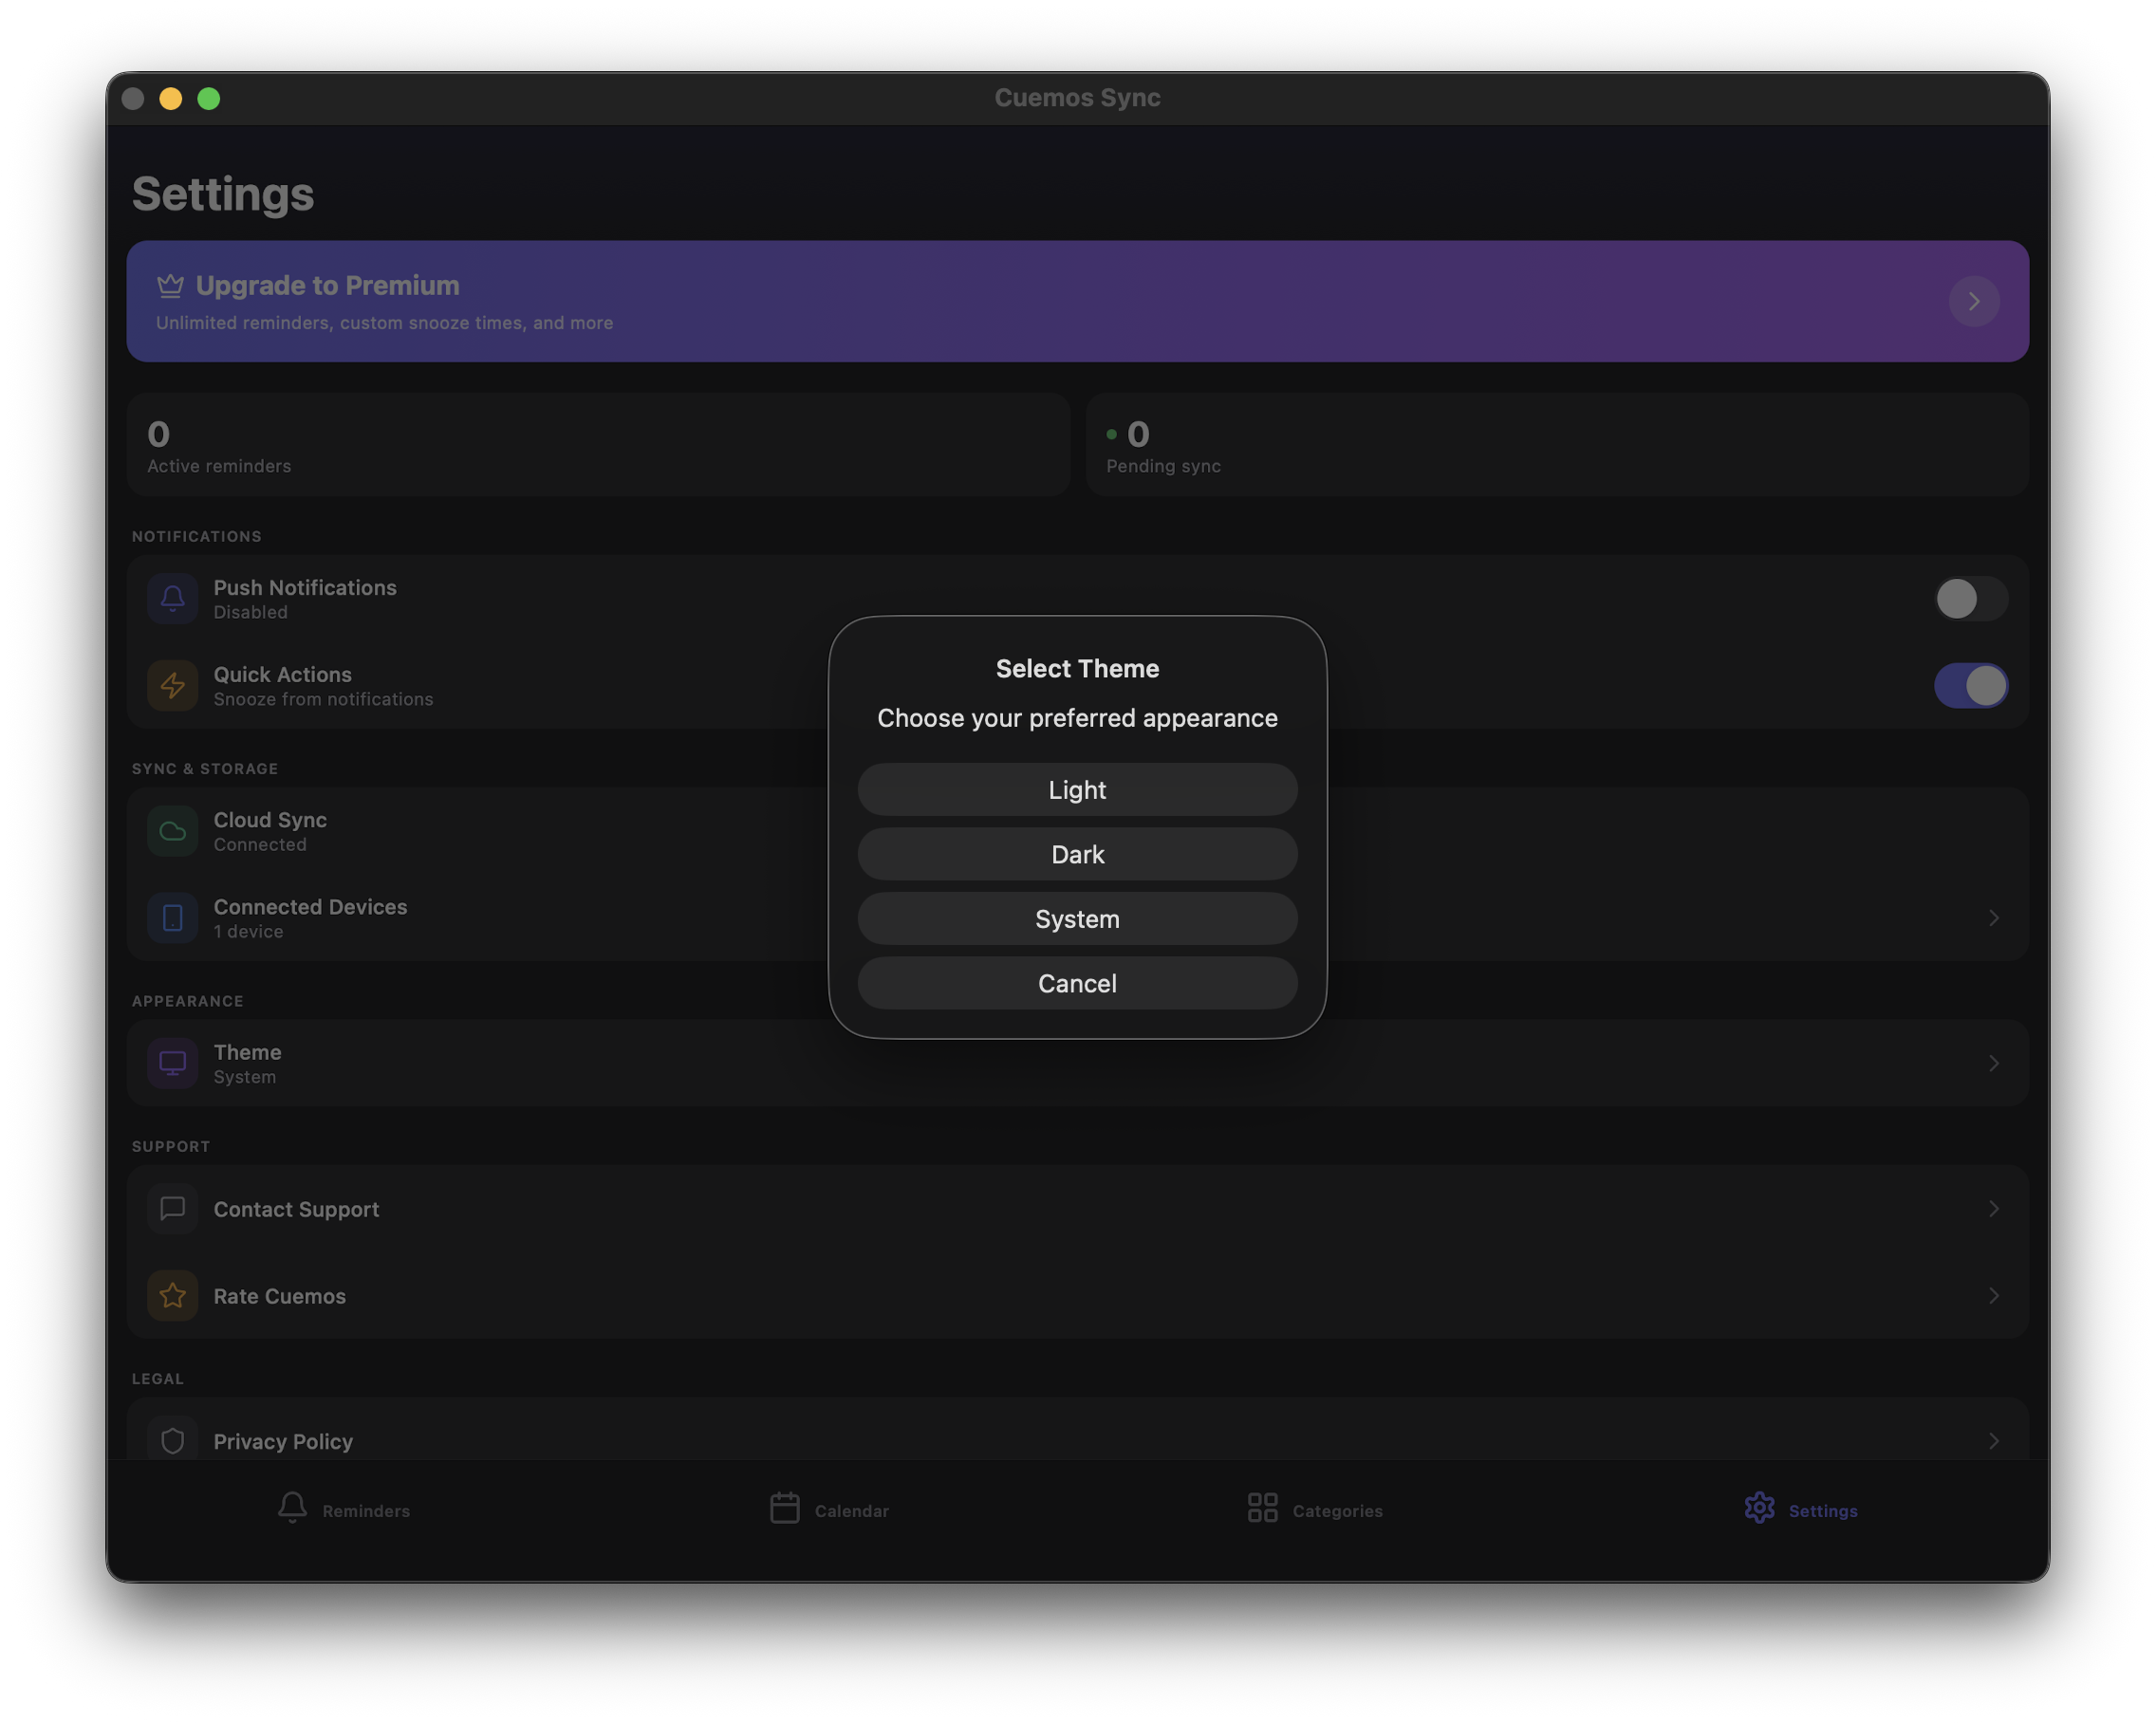The image size is (2156, 1723).
Task: Click the Push Notifications bell icon
Action: (x=172, y=598)
